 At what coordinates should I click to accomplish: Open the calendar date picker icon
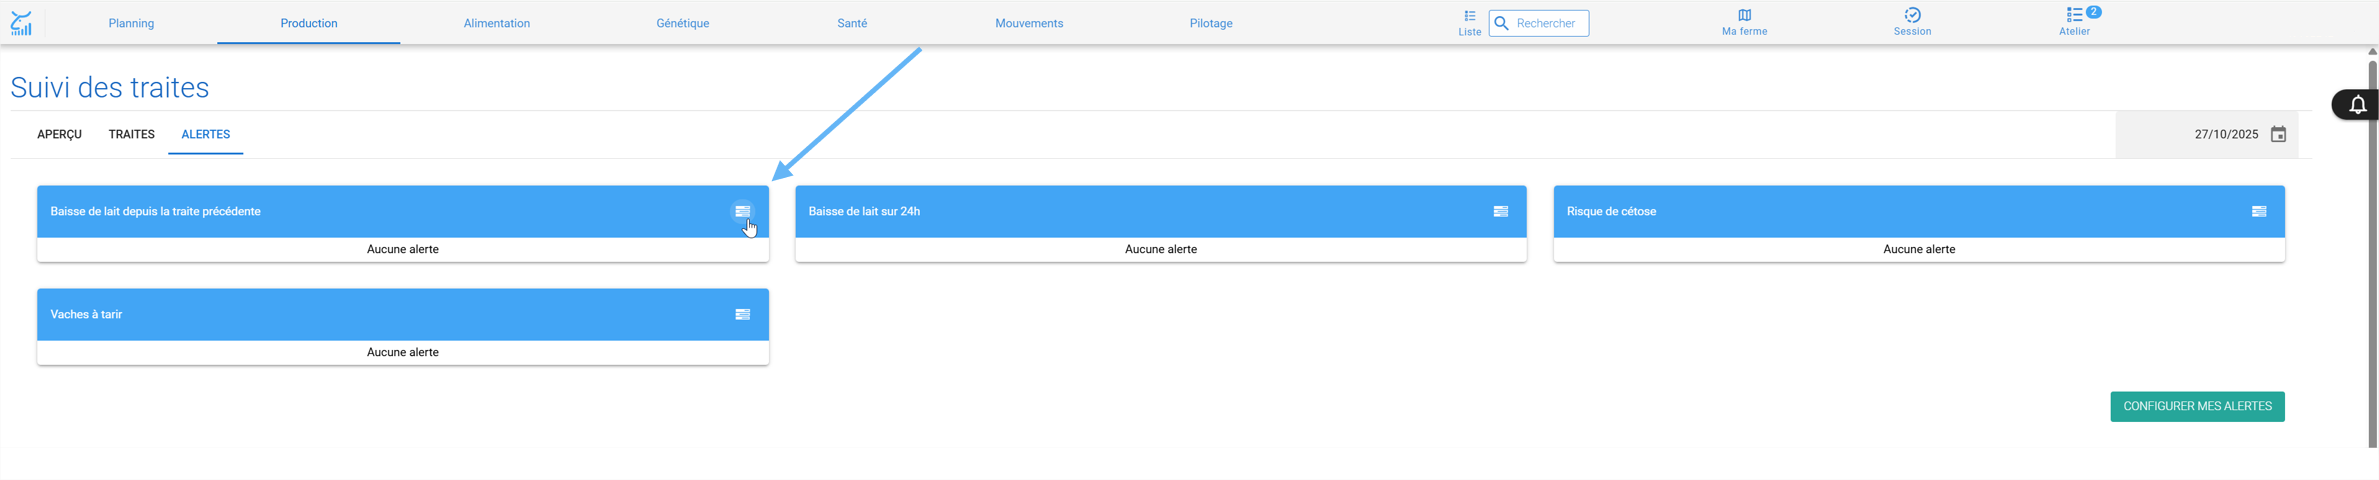pyautogui.click(x=2278, y=134)
